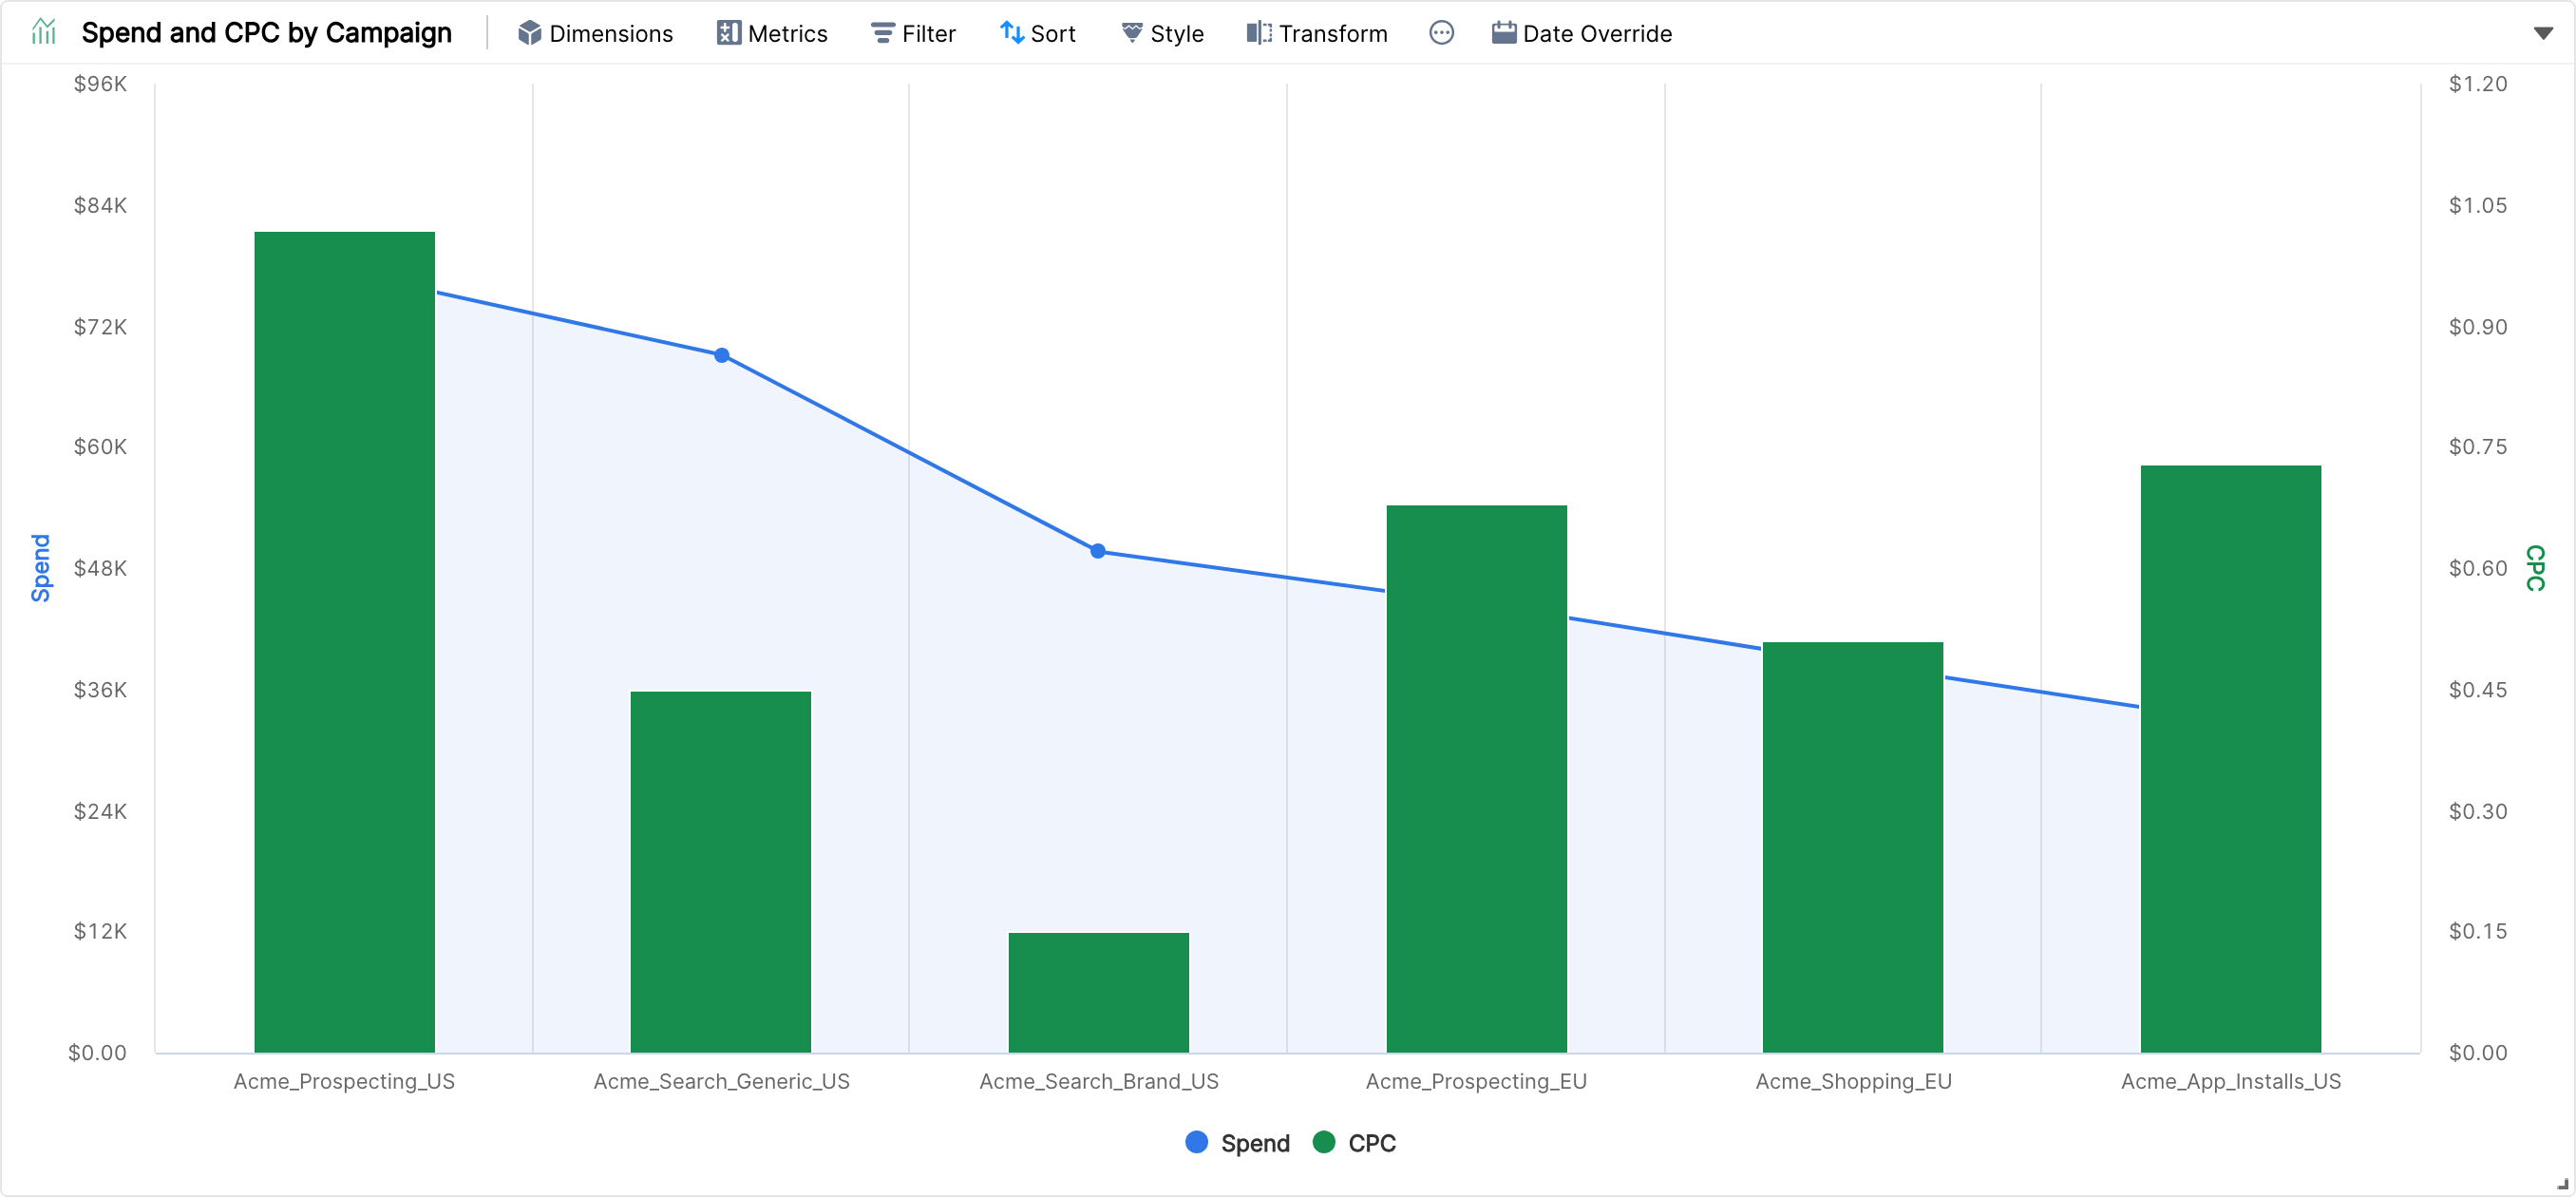Toggle Spend series in legend
The width and height of the screenshot is (2576, 1197).
pyautogui.click(x=1254, y=1143)
